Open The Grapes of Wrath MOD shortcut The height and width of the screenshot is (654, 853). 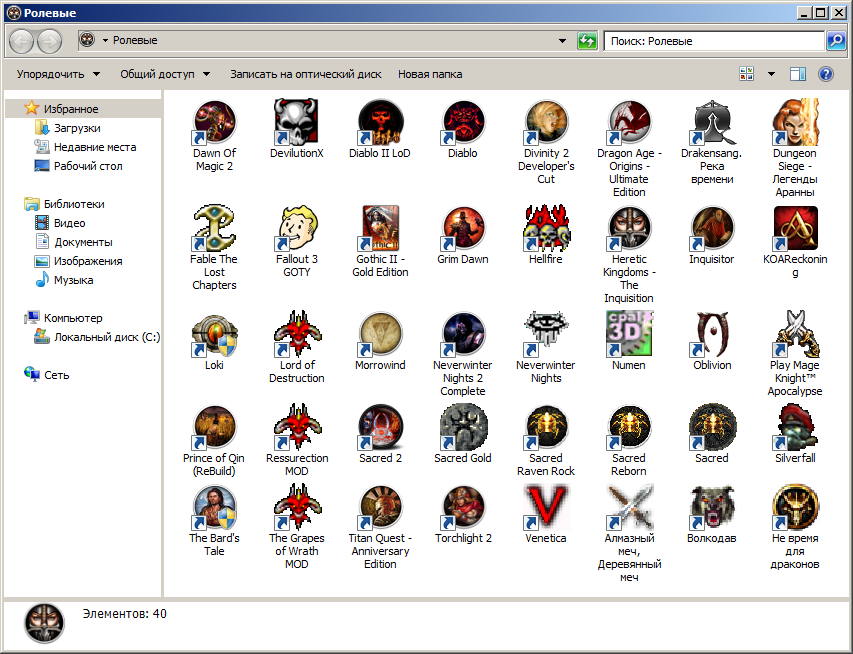coord(297,507)
